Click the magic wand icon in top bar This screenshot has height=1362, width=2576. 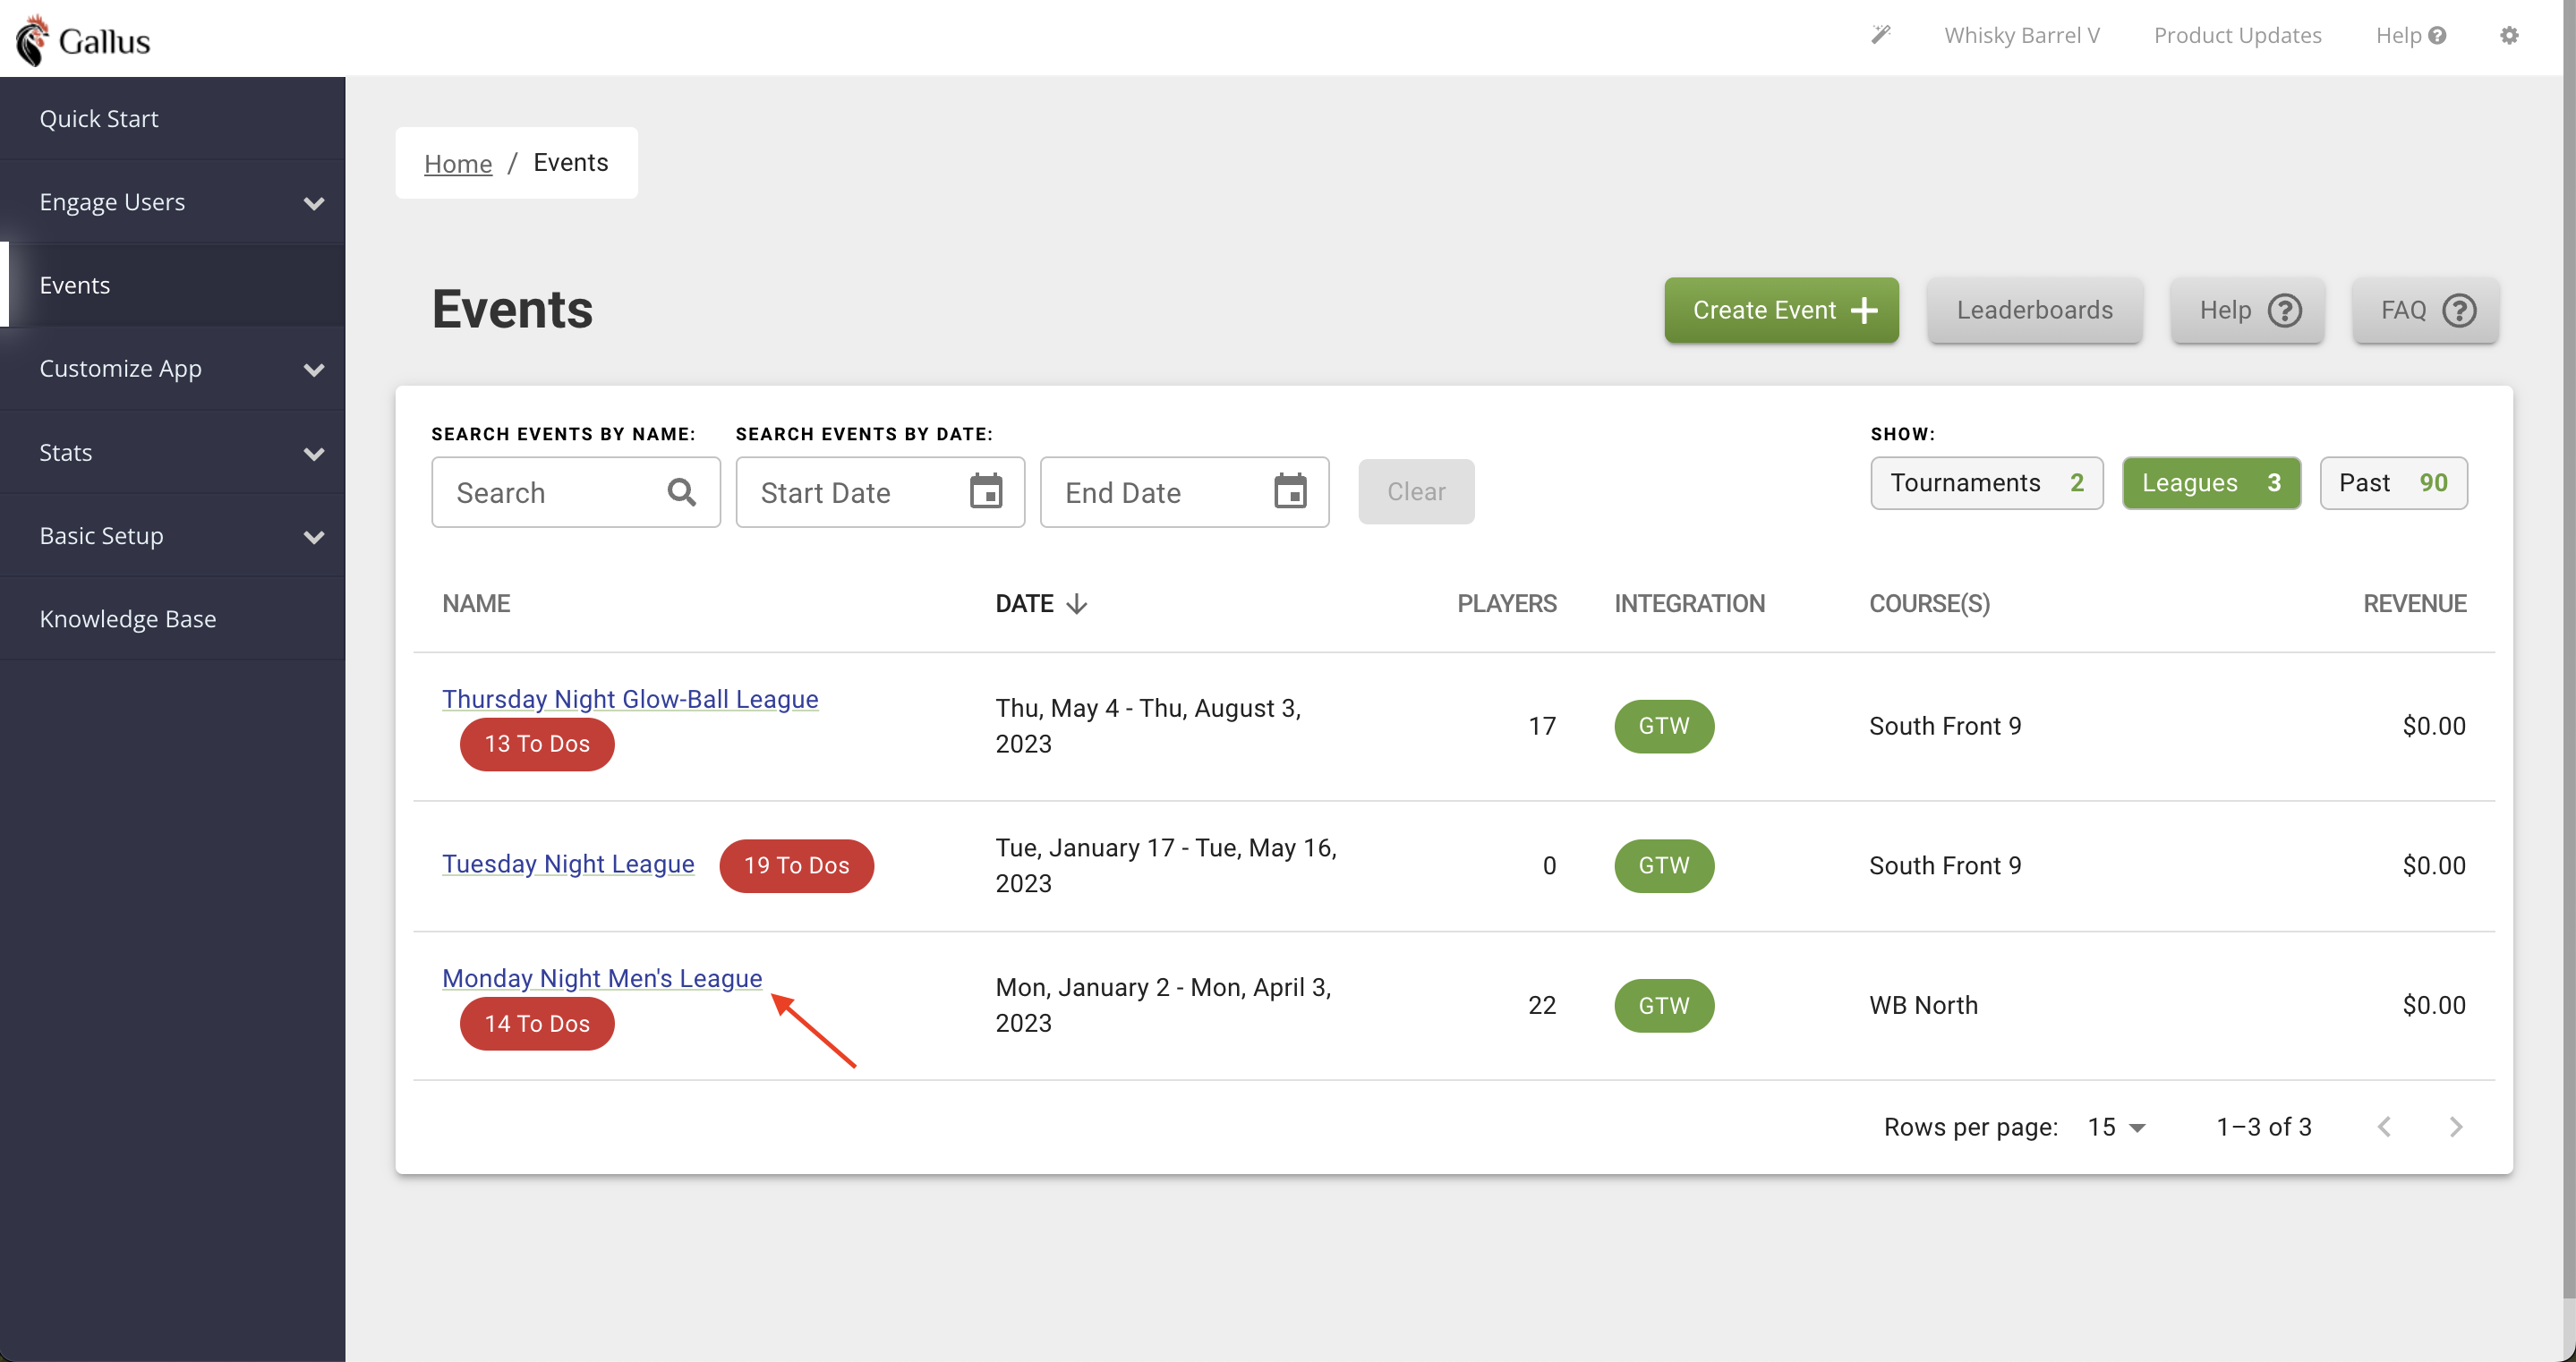click(x=1881, y=35)
